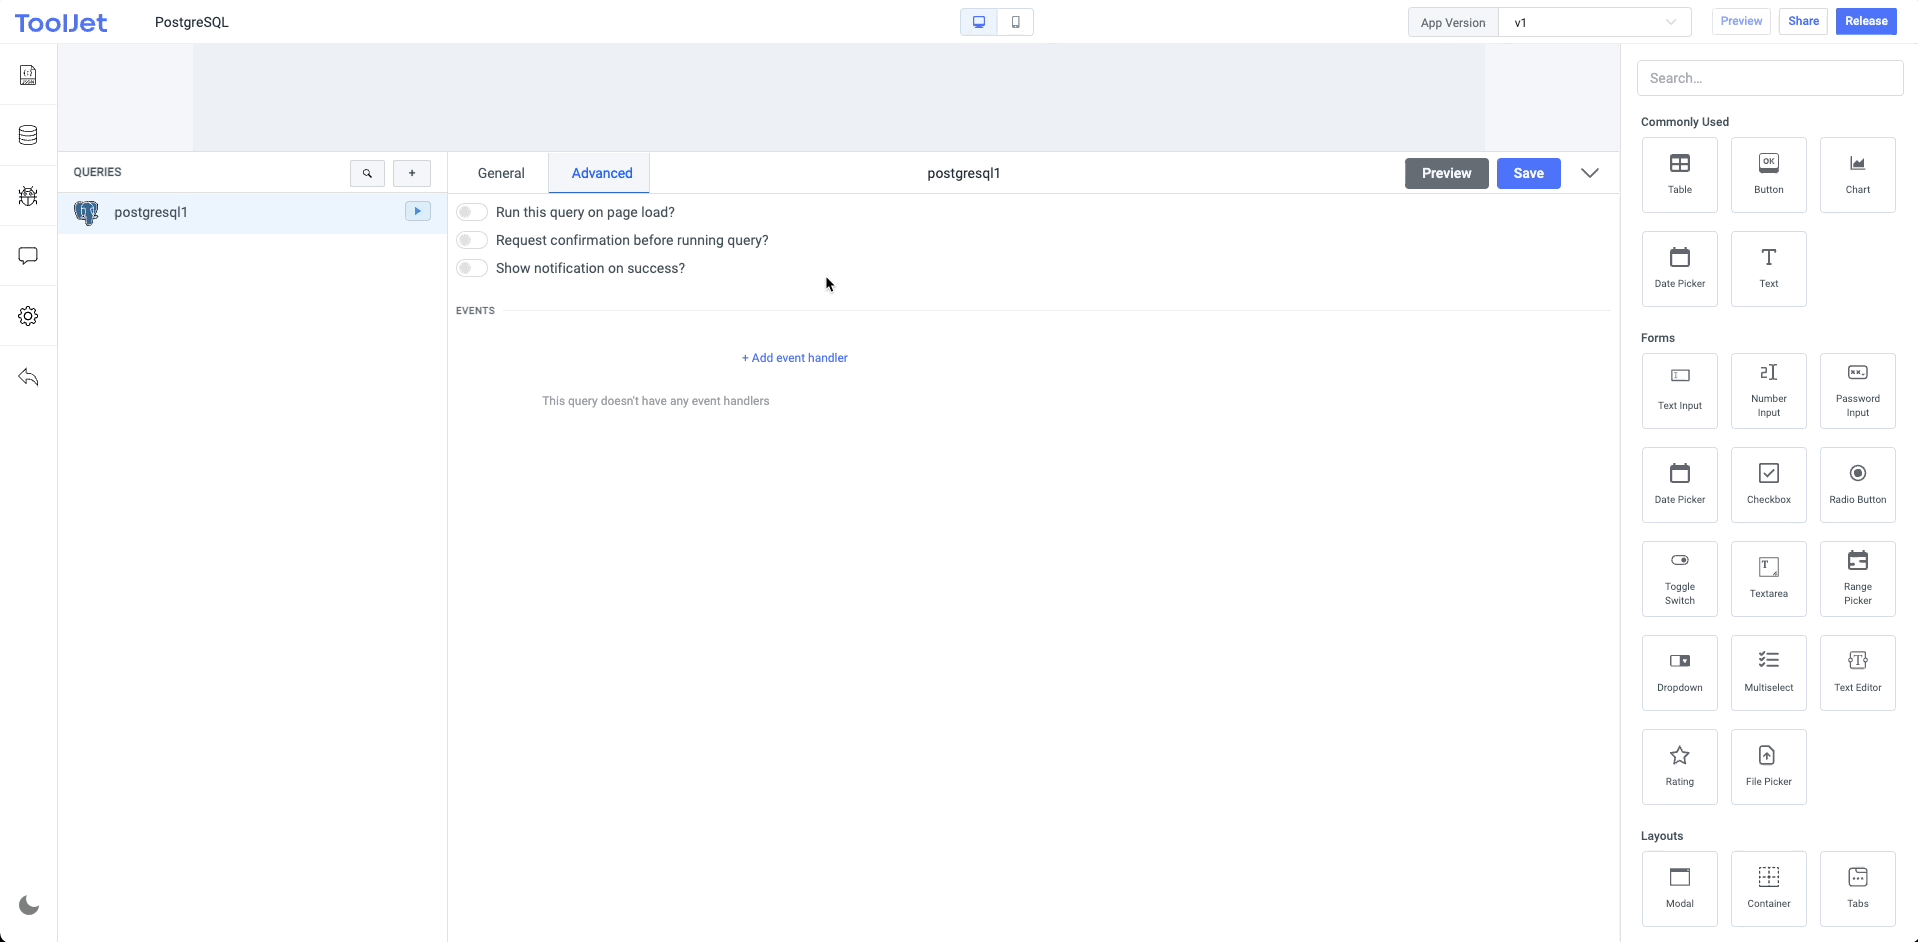Collapse query panel using chevron arrow
The height and width of the screenshot is (942, 1918).
coord(1589,173)
